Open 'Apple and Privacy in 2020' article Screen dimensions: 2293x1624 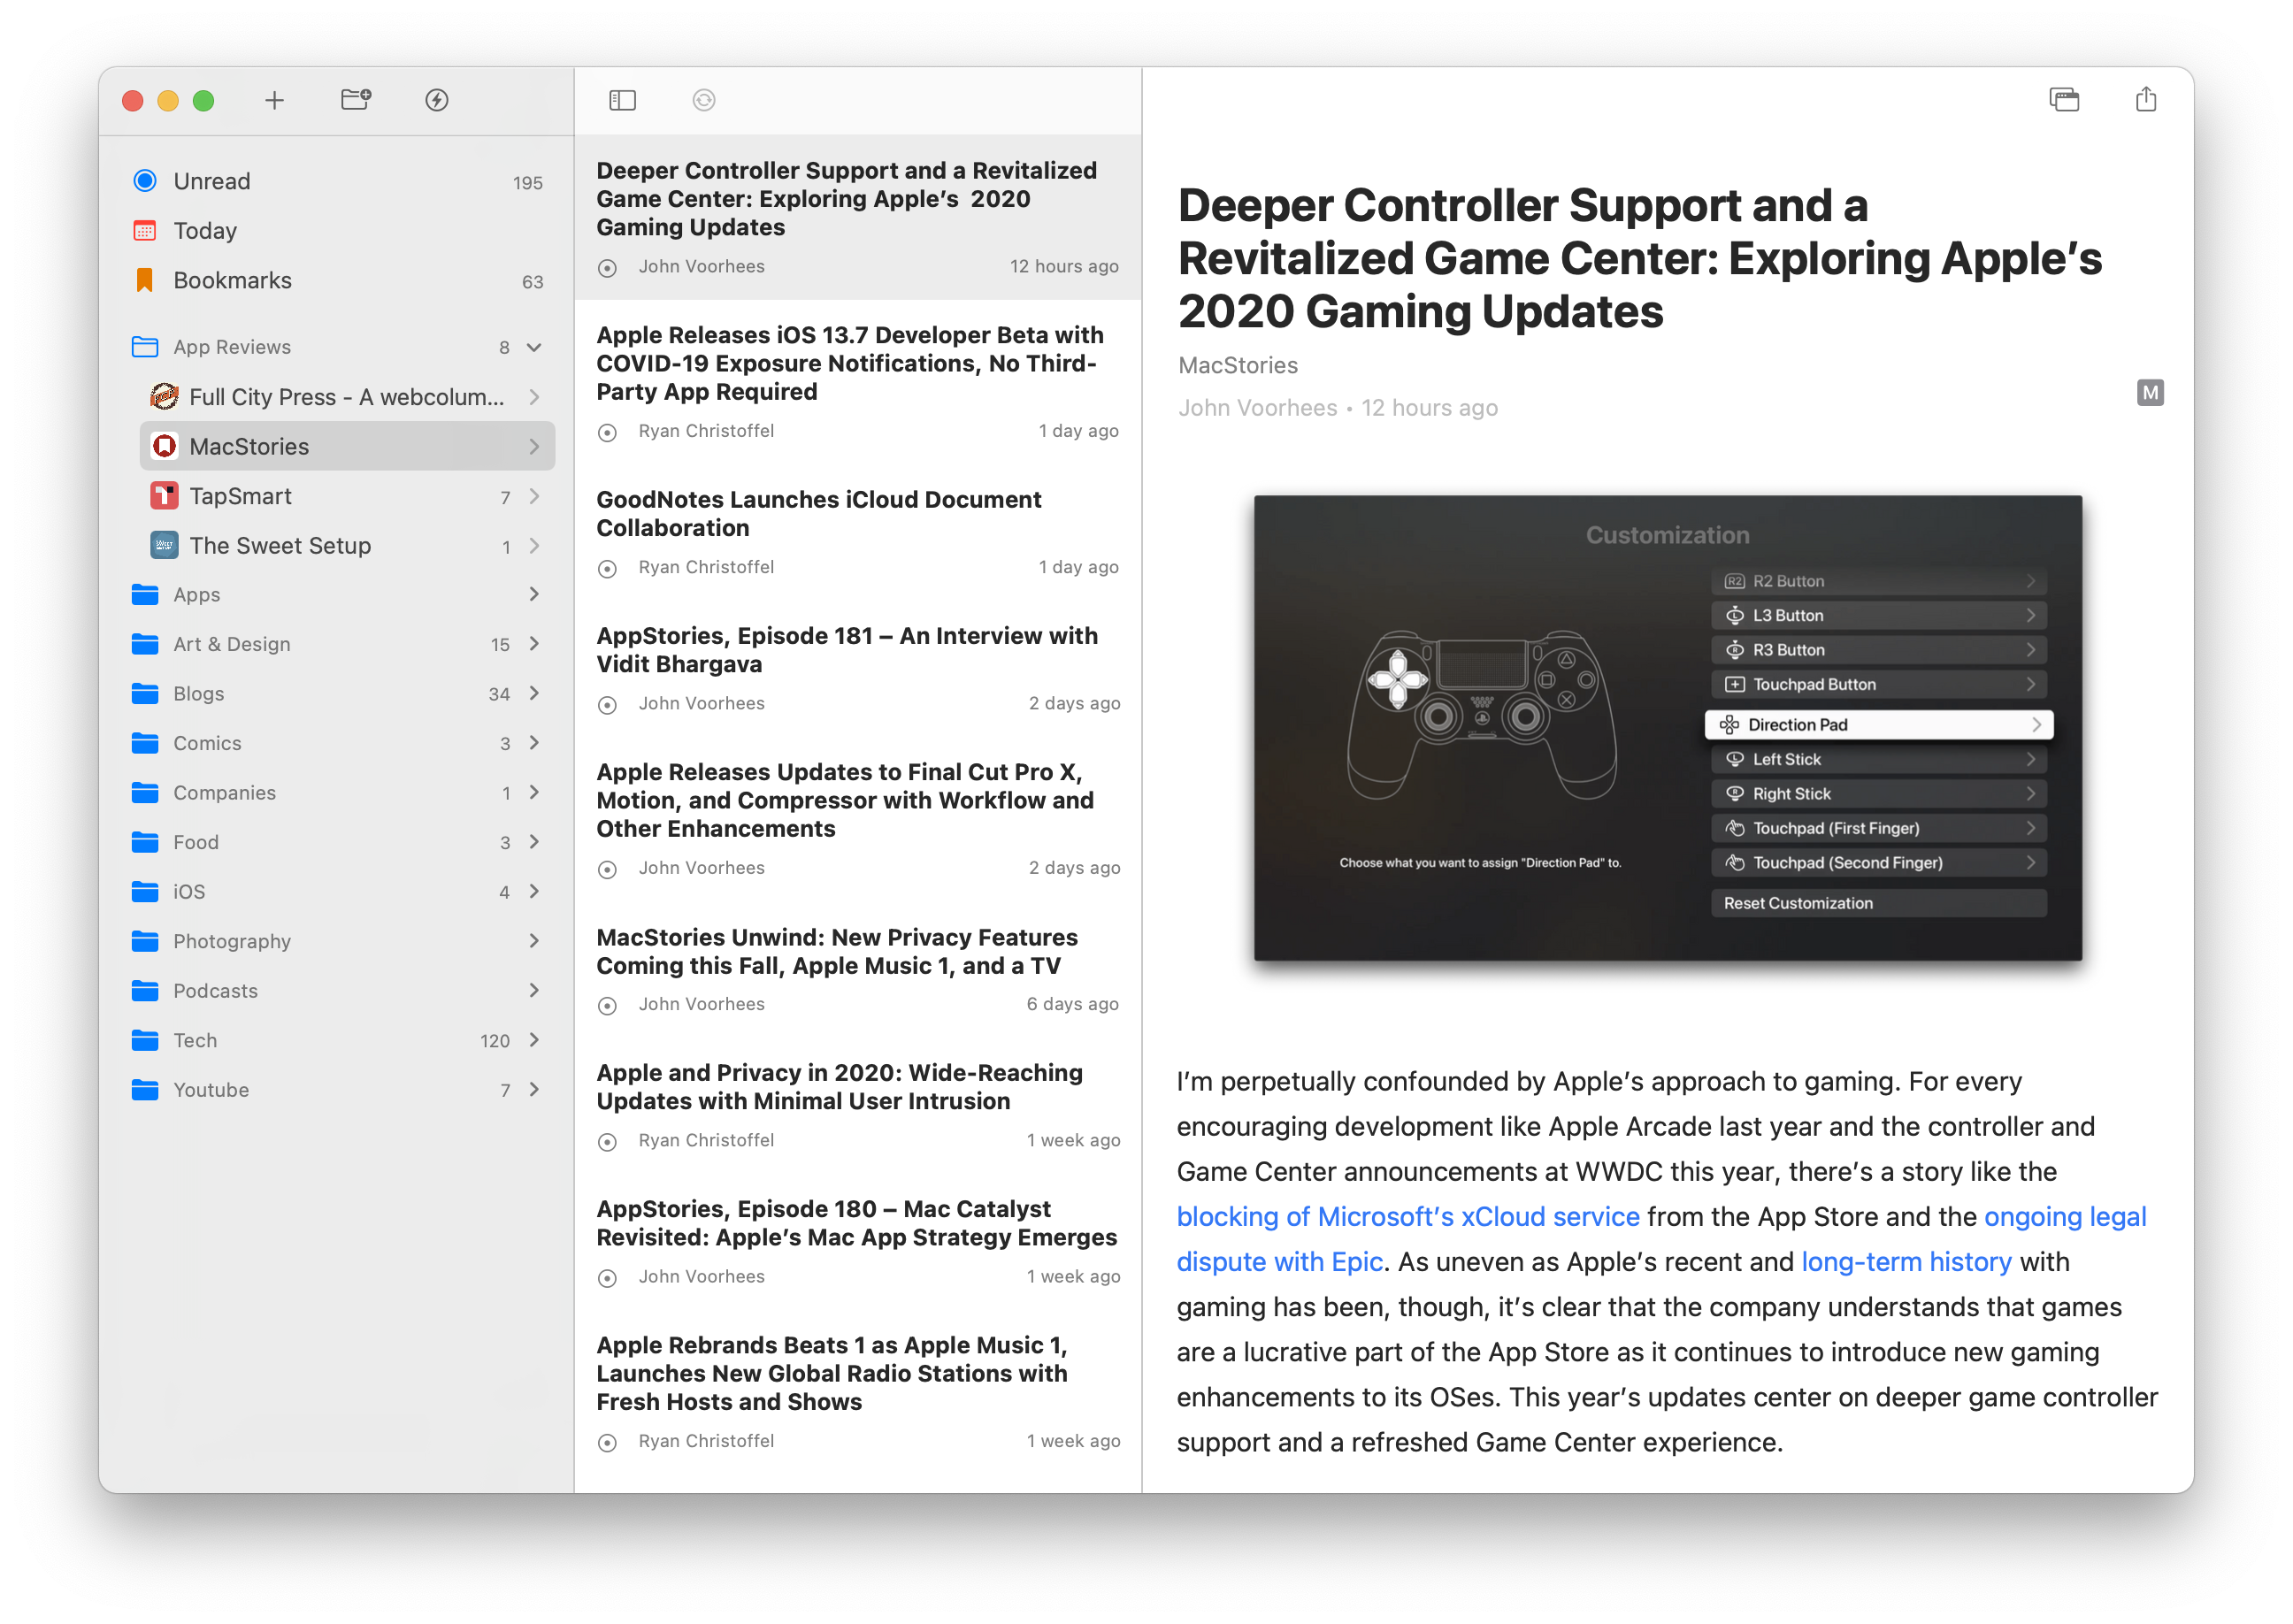click(x=858, y=1106)
